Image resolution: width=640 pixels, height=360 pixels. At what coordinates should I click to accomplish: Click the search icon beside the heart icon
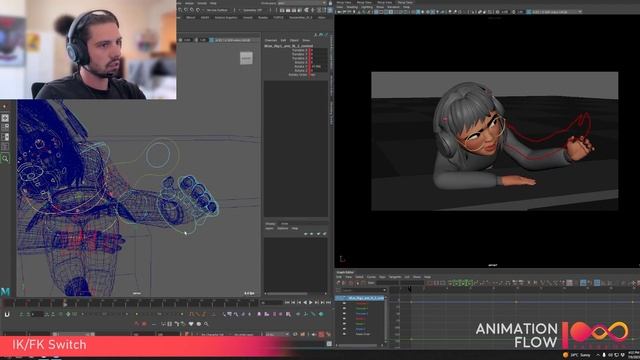[x=206, y=324]
